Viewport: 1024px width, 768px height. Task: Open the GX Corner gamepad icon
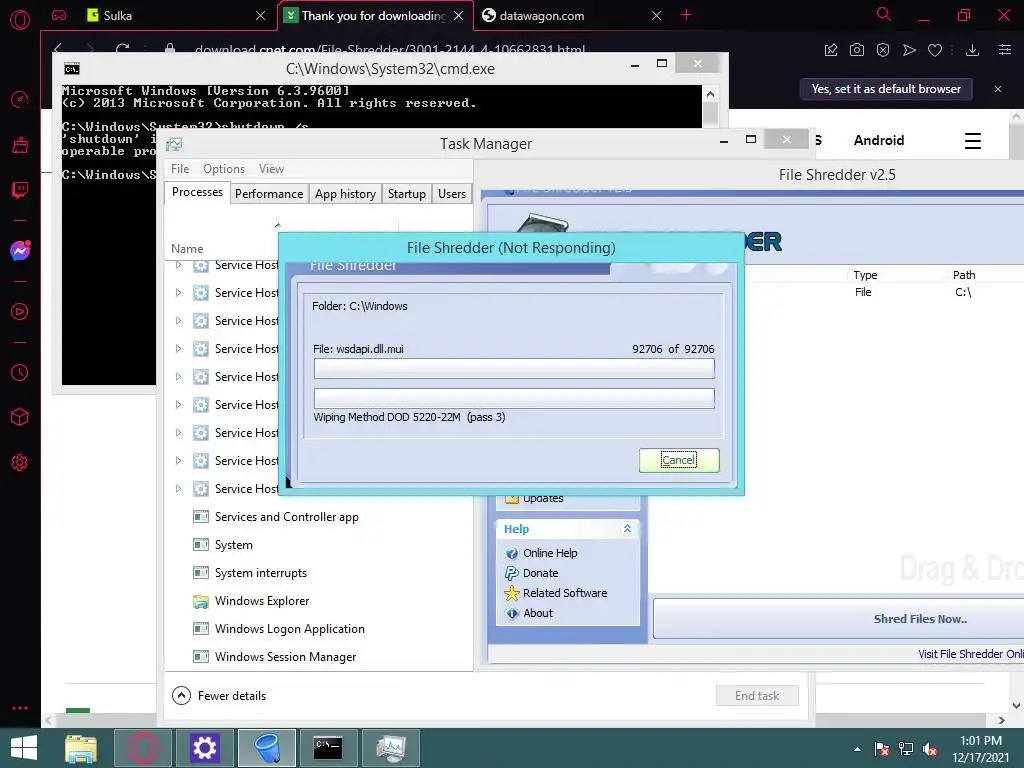(59, 15)
